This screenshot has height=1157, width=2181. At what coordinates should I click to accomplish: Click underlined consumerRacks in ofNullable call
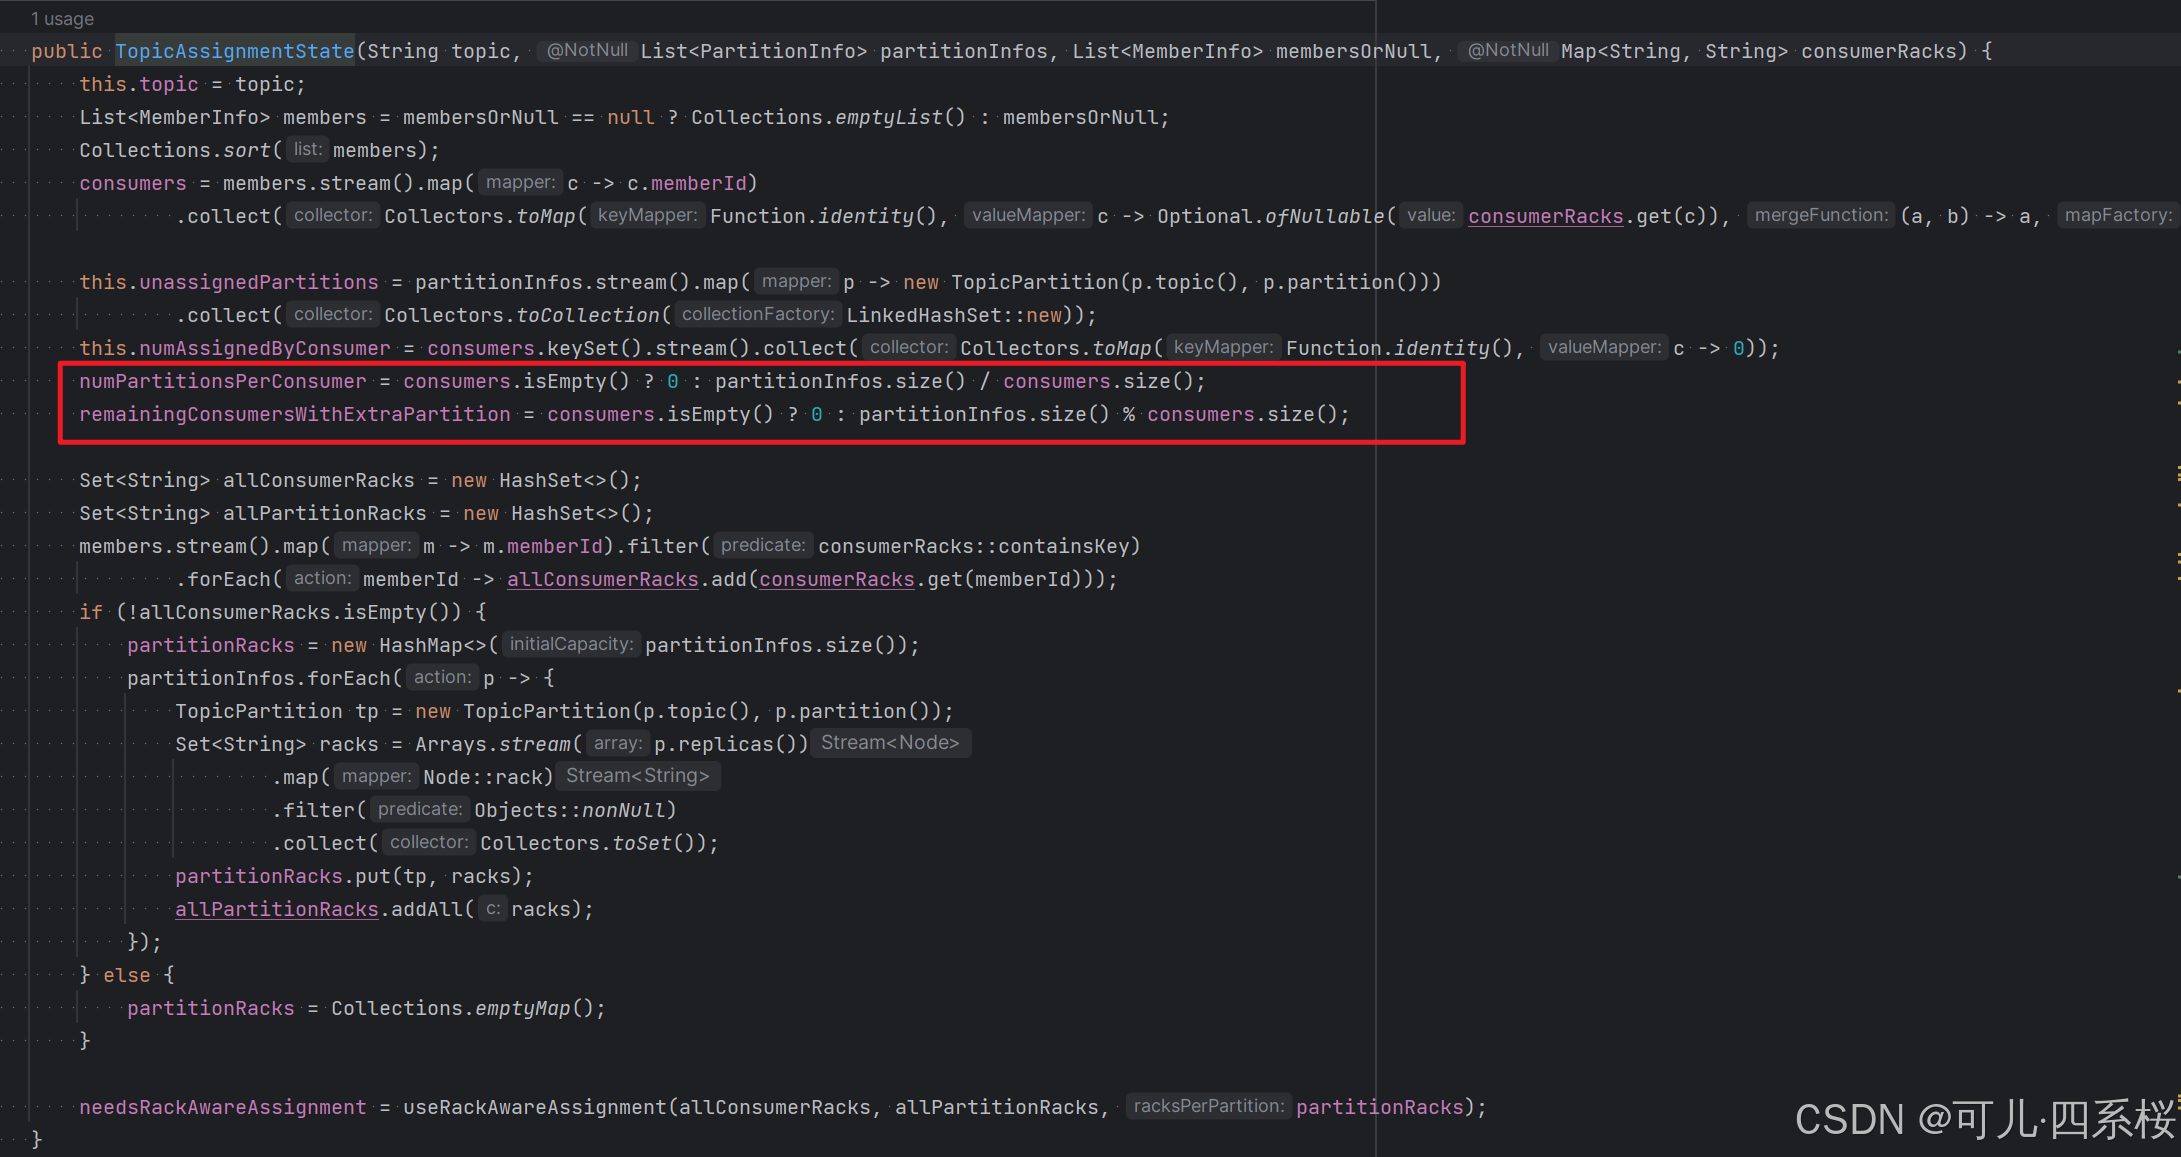tap(1545, 216)
